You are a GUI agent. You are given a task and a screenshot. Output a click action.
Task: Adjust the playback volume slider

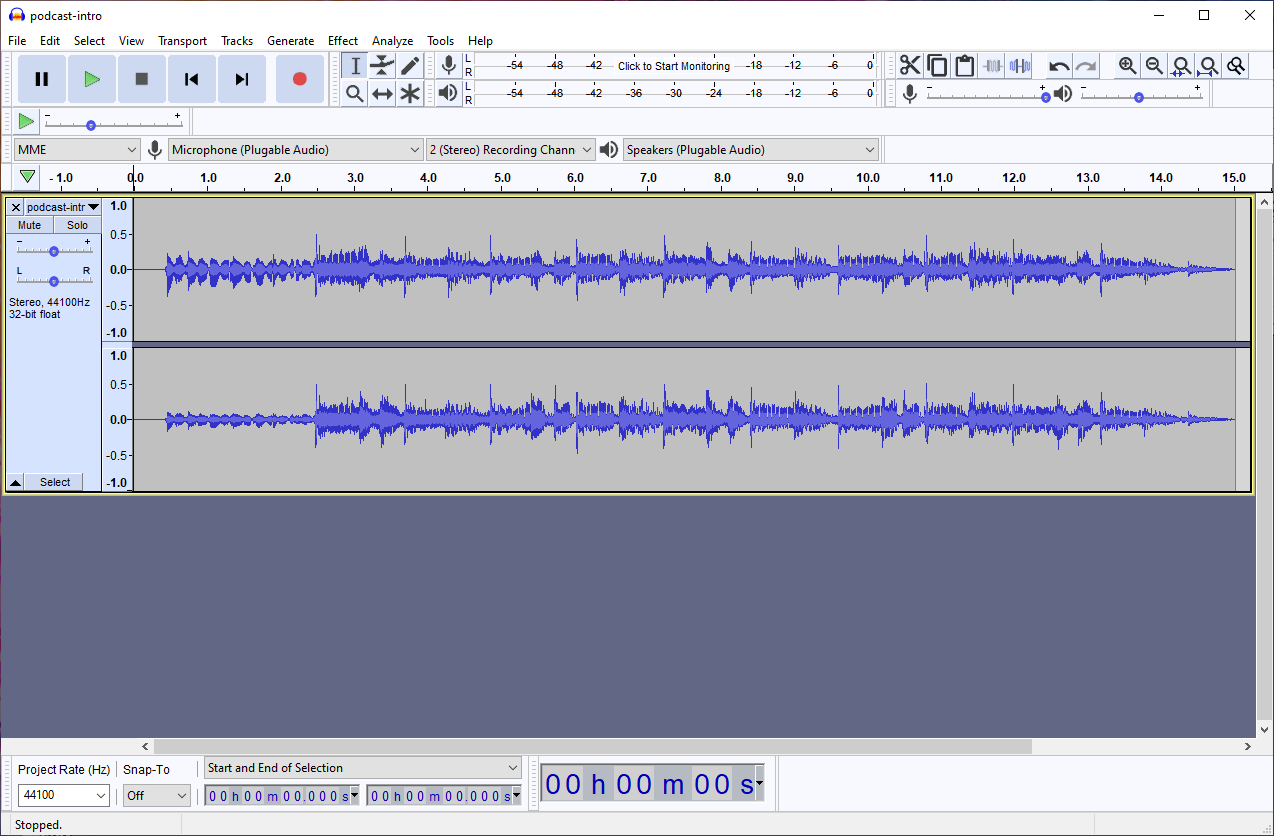1141,97
